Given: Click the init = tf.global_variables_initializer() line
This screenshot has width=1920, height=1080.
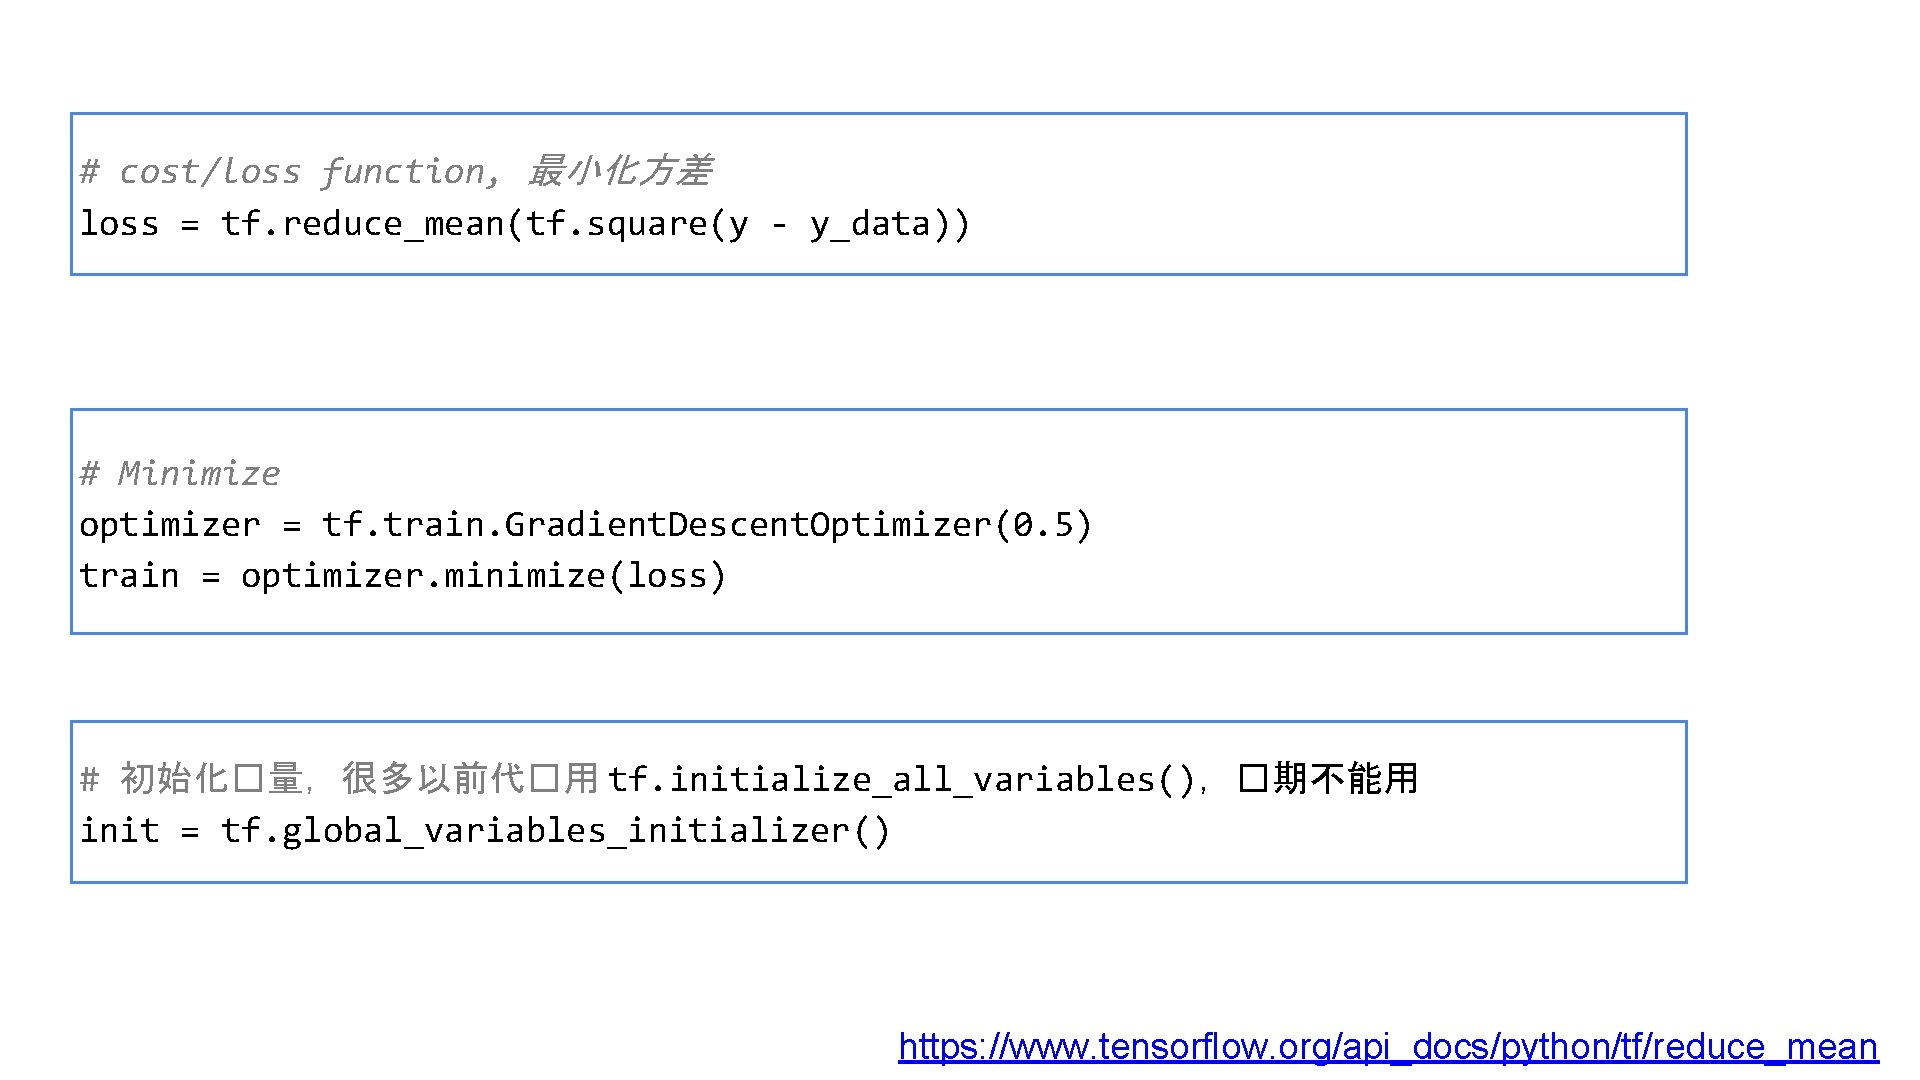Looking at the screenshot, I should click(x=484, y=831).
